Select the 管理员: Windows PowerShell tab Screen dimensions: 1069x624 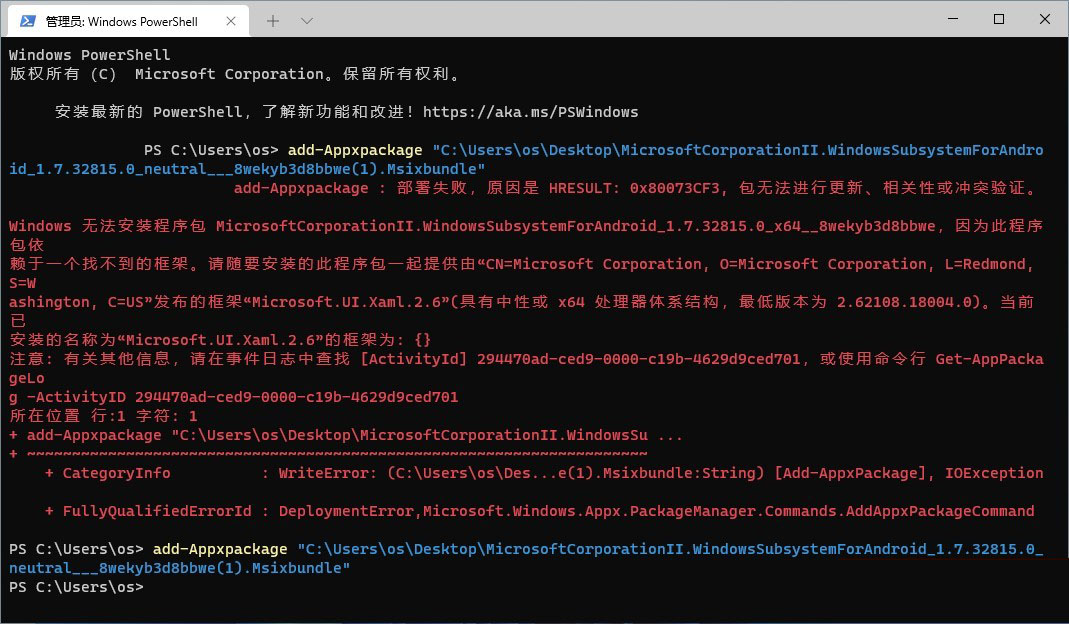click(x=128, y=21)
